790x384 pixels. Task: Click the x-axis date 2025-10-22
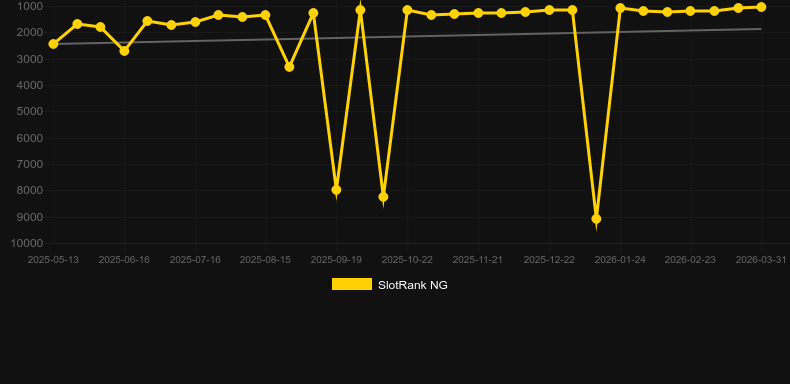point(407,260)
